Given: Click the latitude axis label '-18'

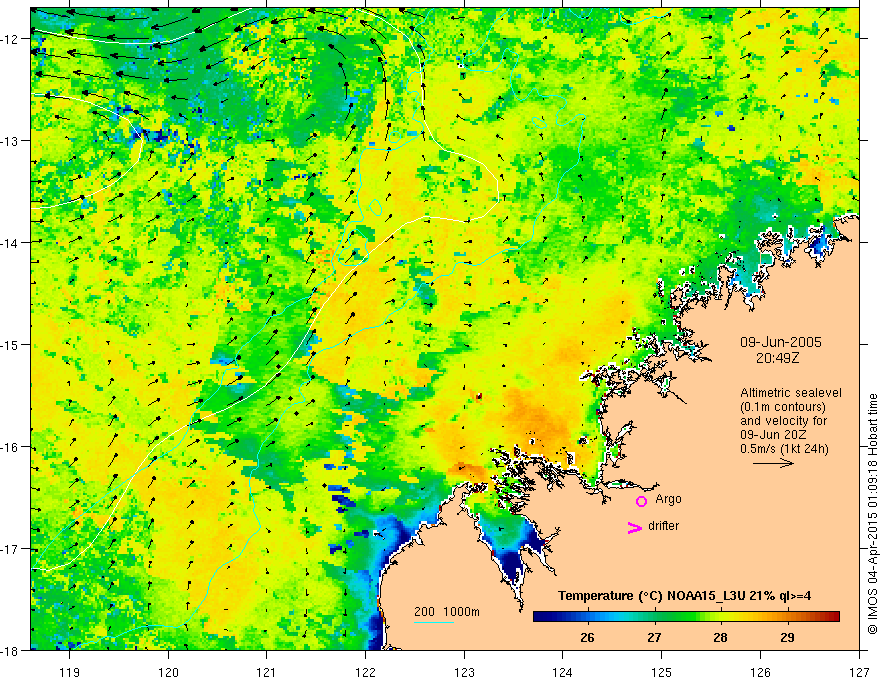Looking at the screenshot, I should (x=11, y=650).
